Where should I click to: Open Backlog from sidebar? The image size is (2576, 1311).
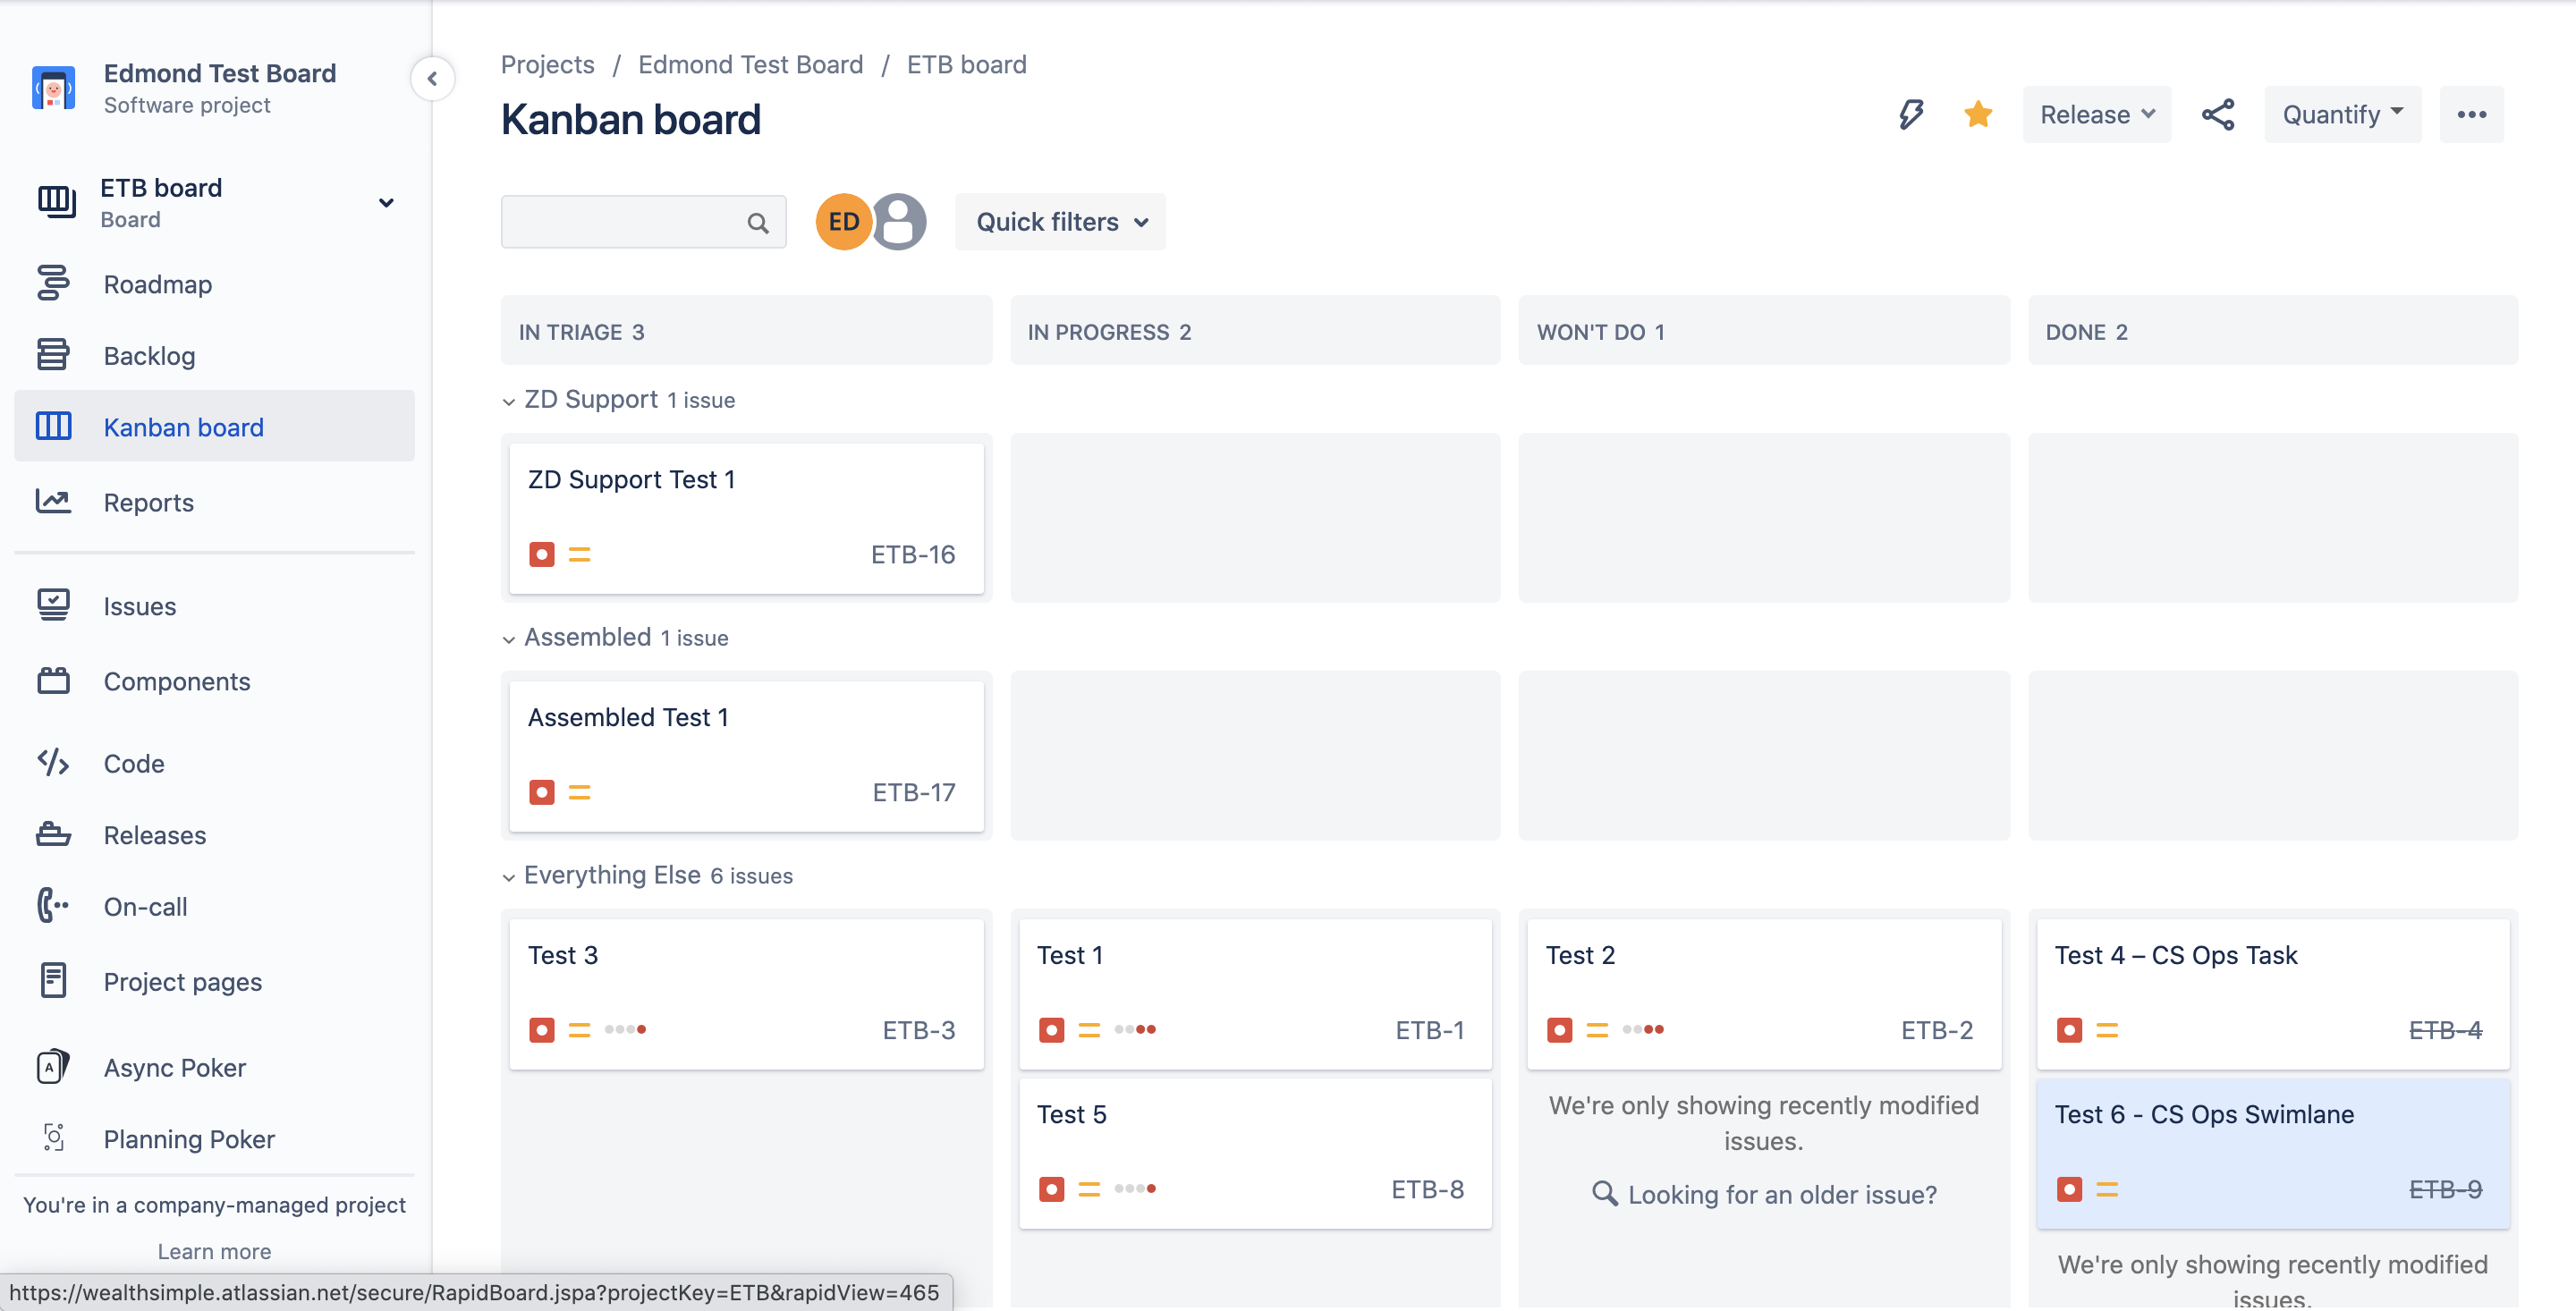(x=214, y=355)
